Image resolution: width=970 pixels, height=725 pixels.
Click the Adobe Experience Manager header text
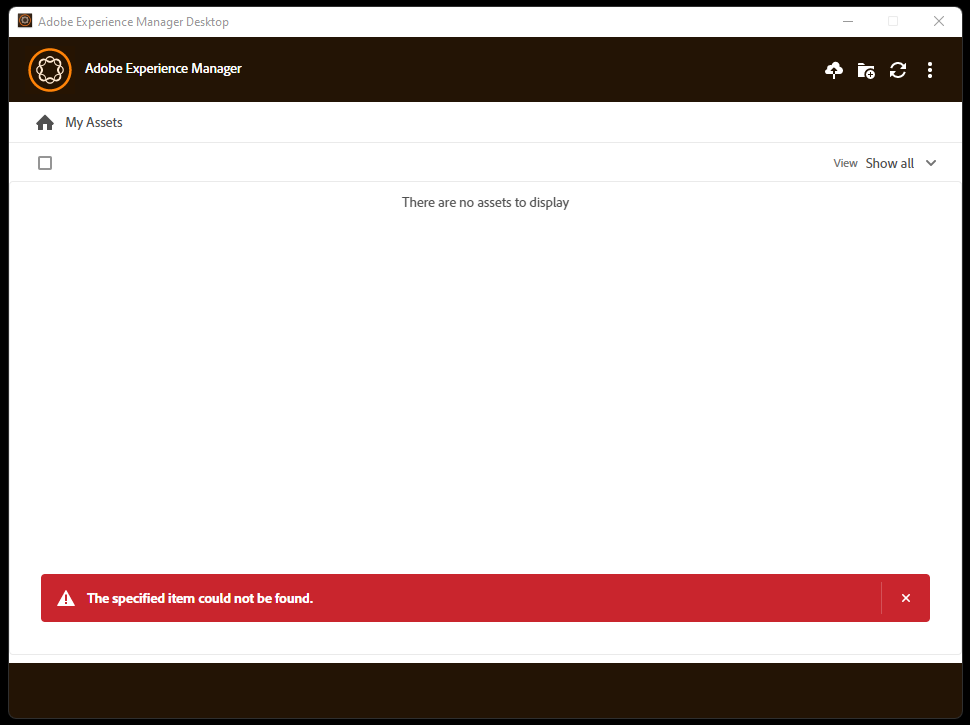tap(163, 69)
